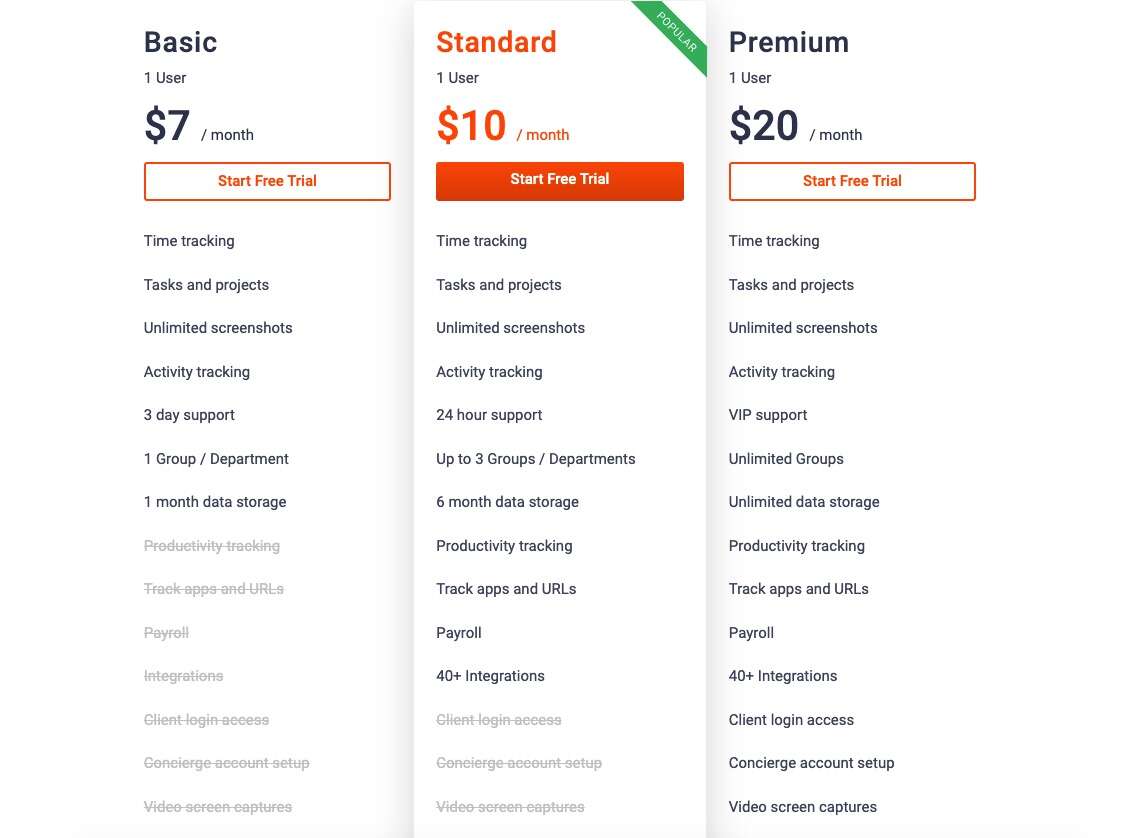Click Unlimited data storage under Premium
The width and height of the screenshot is (1140, 838).
[x=804, y=502]
